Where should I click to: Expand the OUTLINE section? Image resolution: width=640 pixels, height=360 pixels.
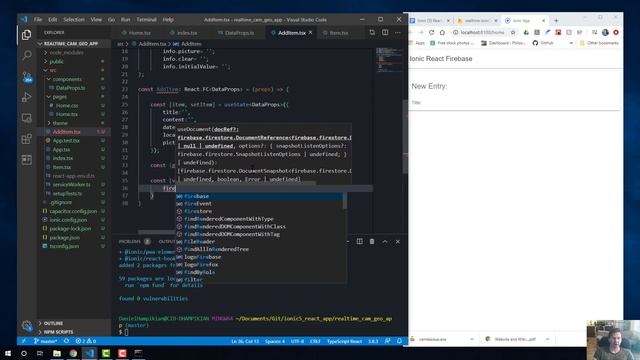(53, 323)
